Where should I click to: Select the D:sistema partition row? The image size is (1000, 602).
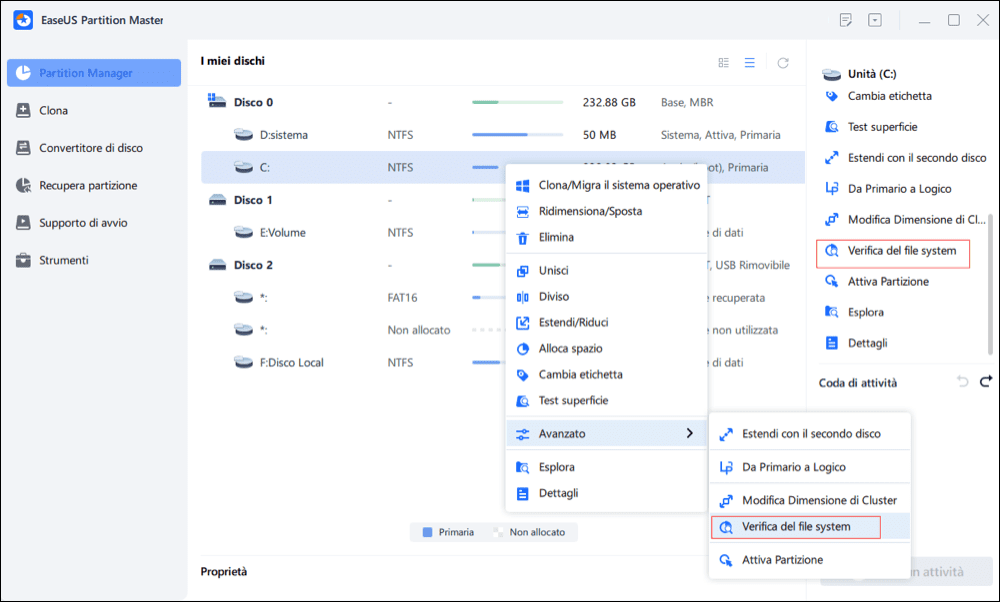coord(503,135)
